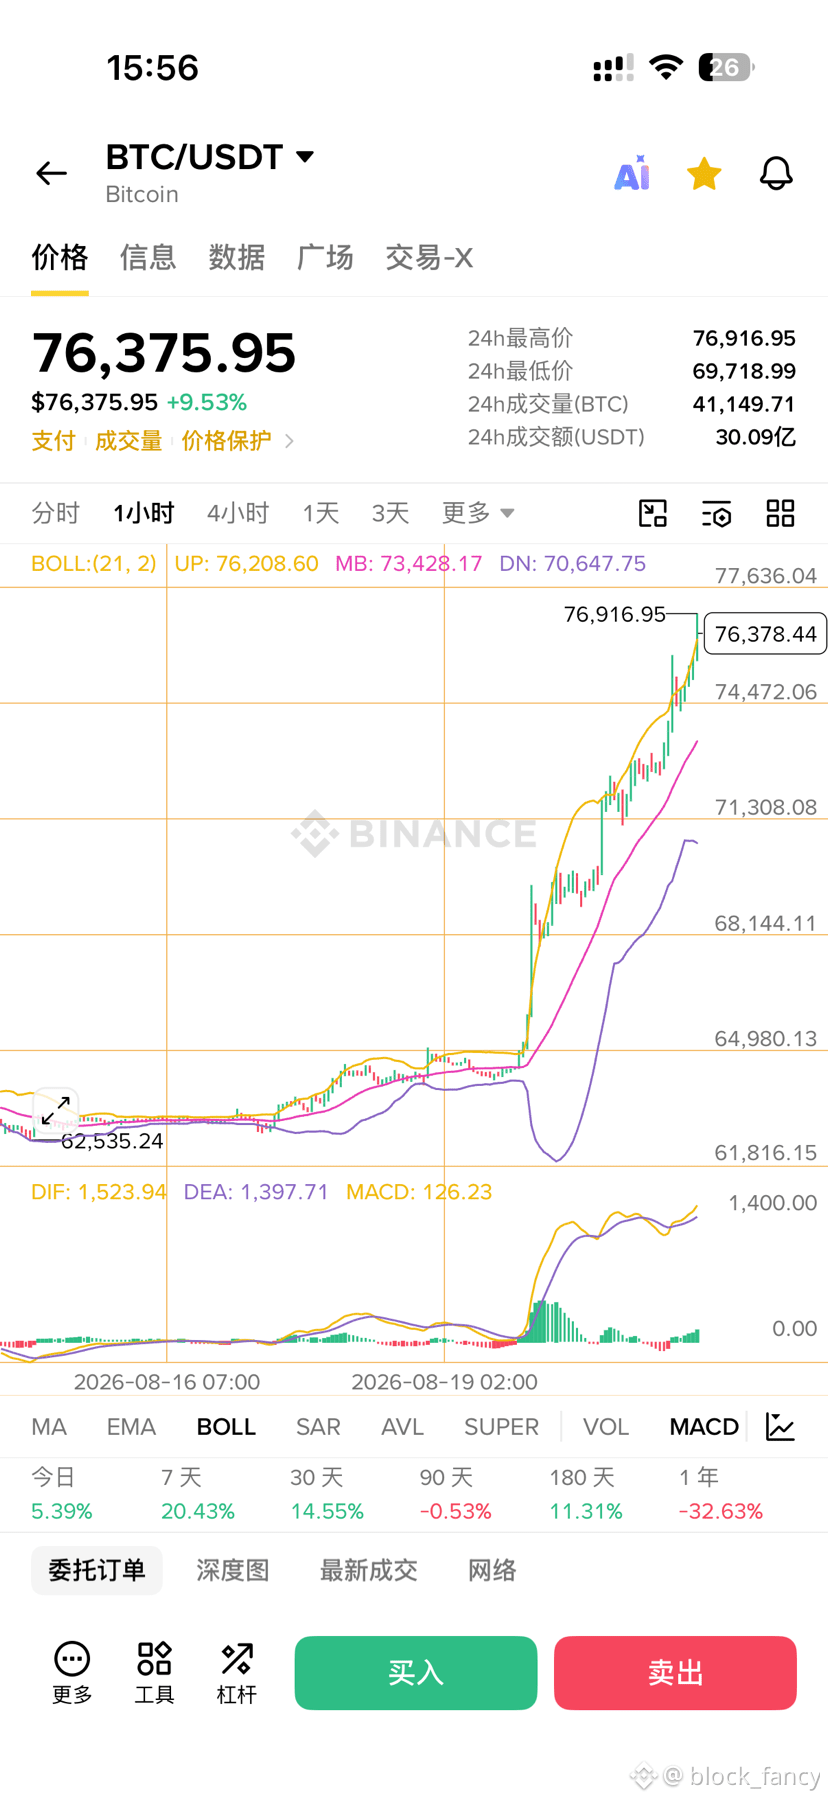Select the 分时 chart interval
This screenshot has height=1801, width=828.
(x=55, y=513)
